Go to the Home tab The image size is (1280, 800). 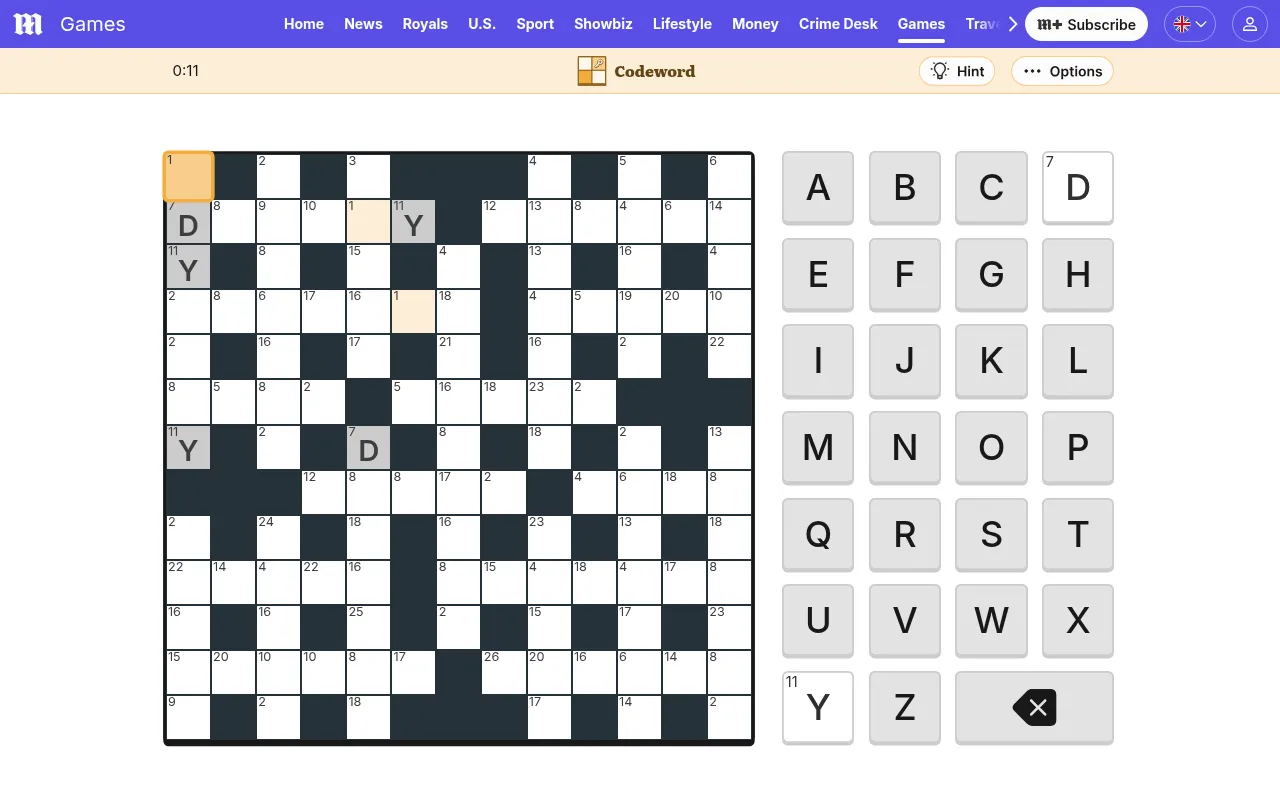(x=304, y=24)
